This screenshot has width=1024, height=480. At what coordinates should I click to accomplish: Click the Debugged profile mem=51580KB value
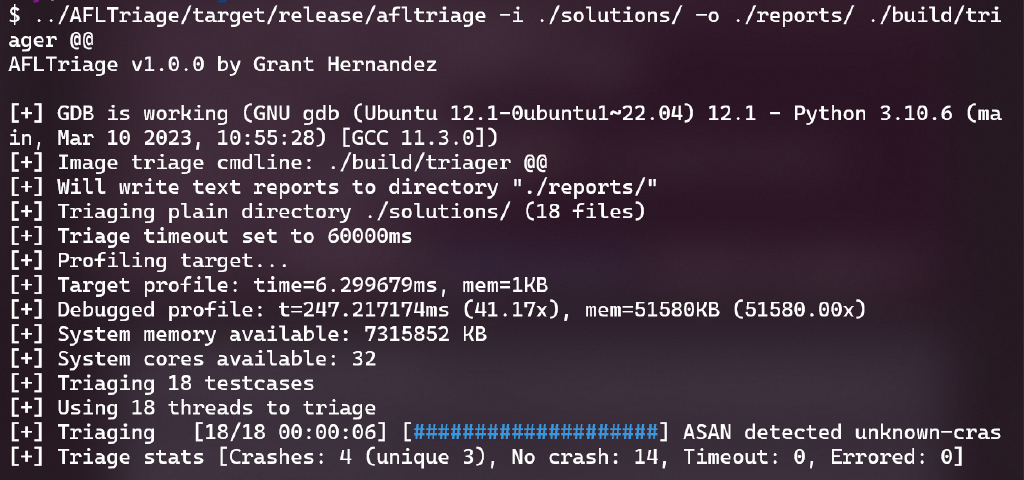[x=652, y=310]
